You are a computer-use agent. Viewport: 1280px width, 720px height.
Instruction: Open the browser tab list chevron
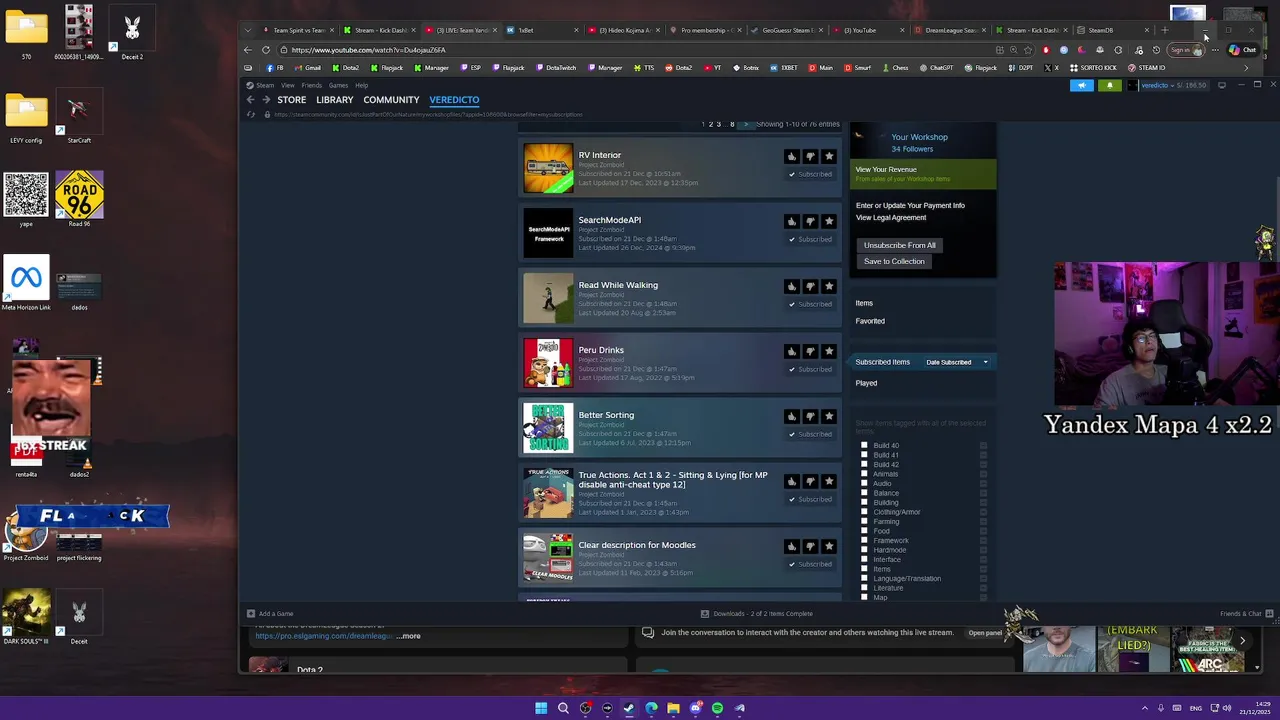point(248,30)
